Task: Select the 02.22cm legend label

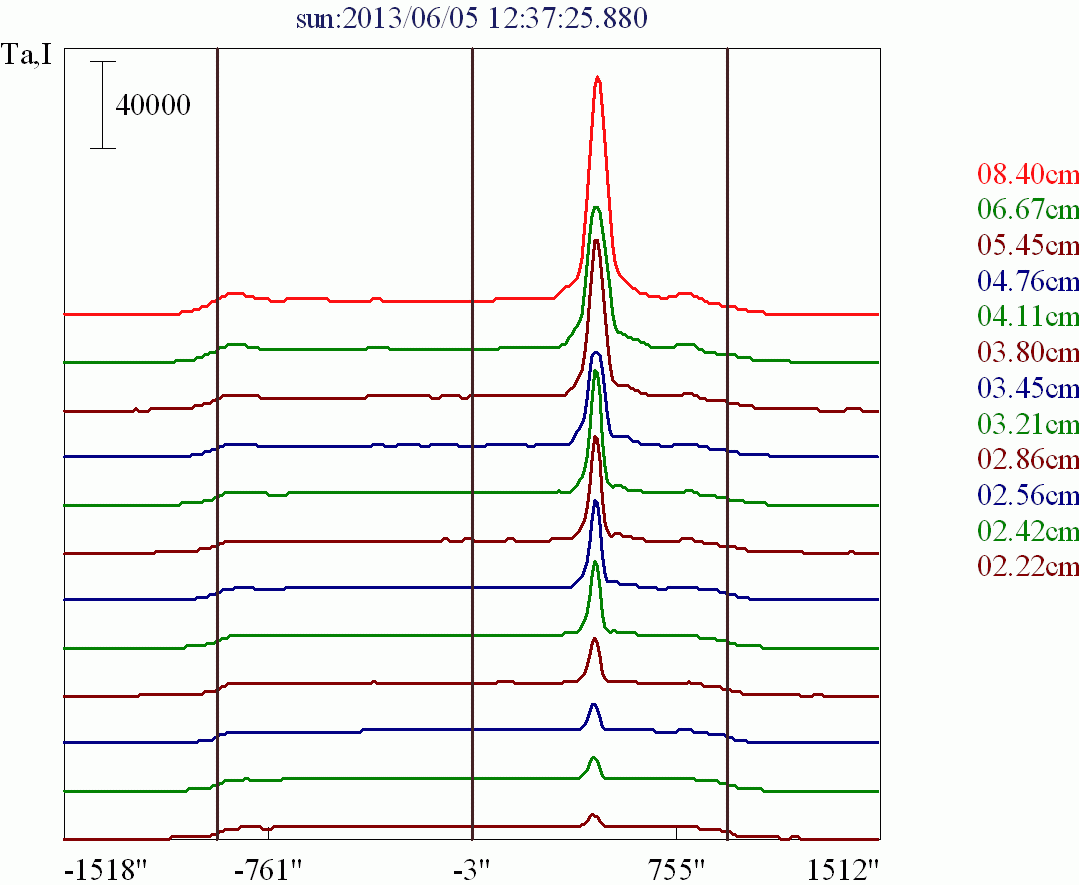Action: pyautogui.click(x=1028, y=566)
